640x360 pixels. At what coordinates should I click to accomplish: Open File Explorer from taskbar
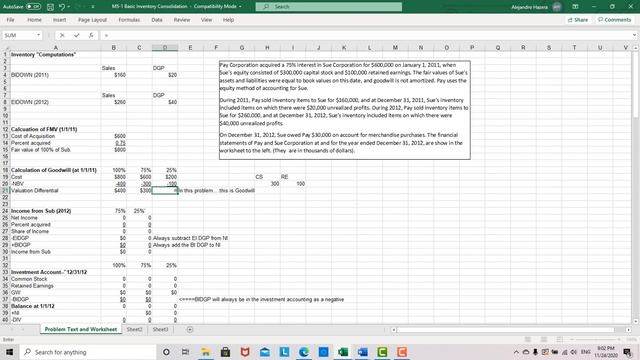coord(205,352)
